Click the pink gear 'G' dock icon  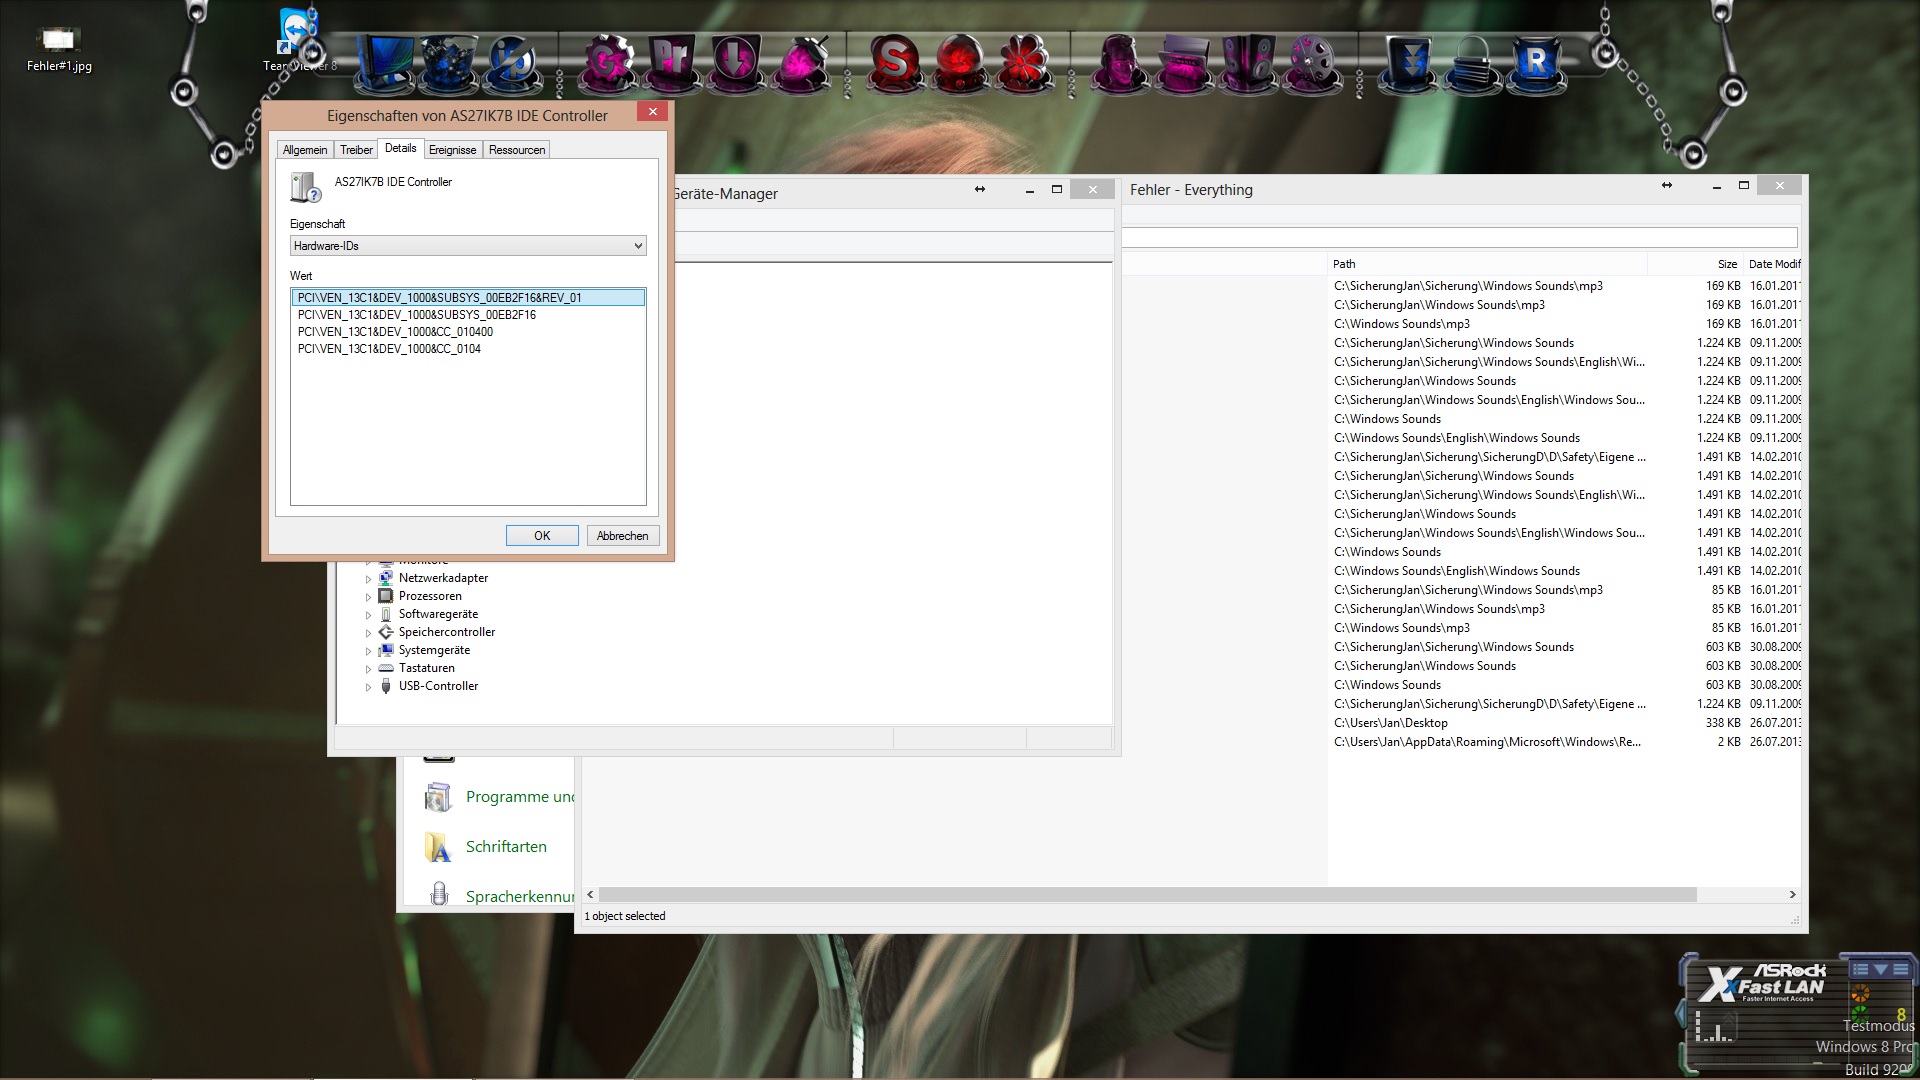pos(607,62)
